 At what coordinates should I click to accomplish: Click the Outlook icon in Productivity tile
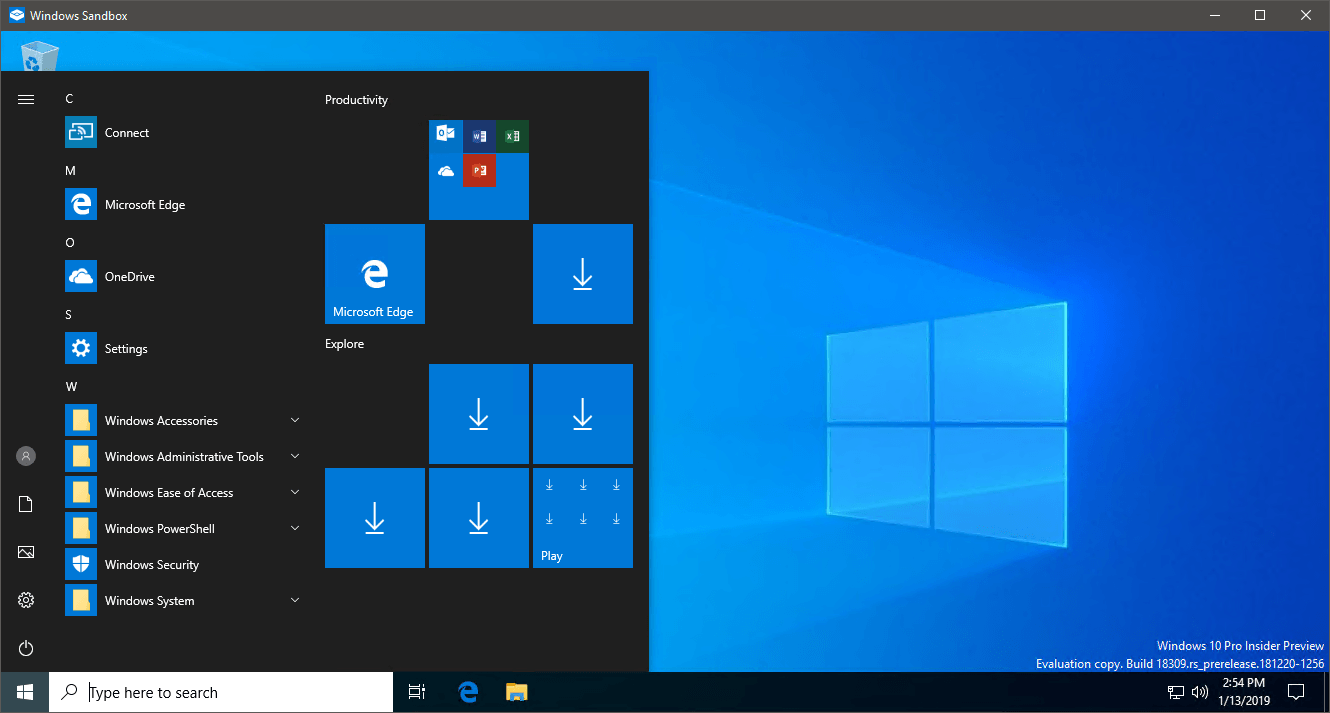point(446,136)
